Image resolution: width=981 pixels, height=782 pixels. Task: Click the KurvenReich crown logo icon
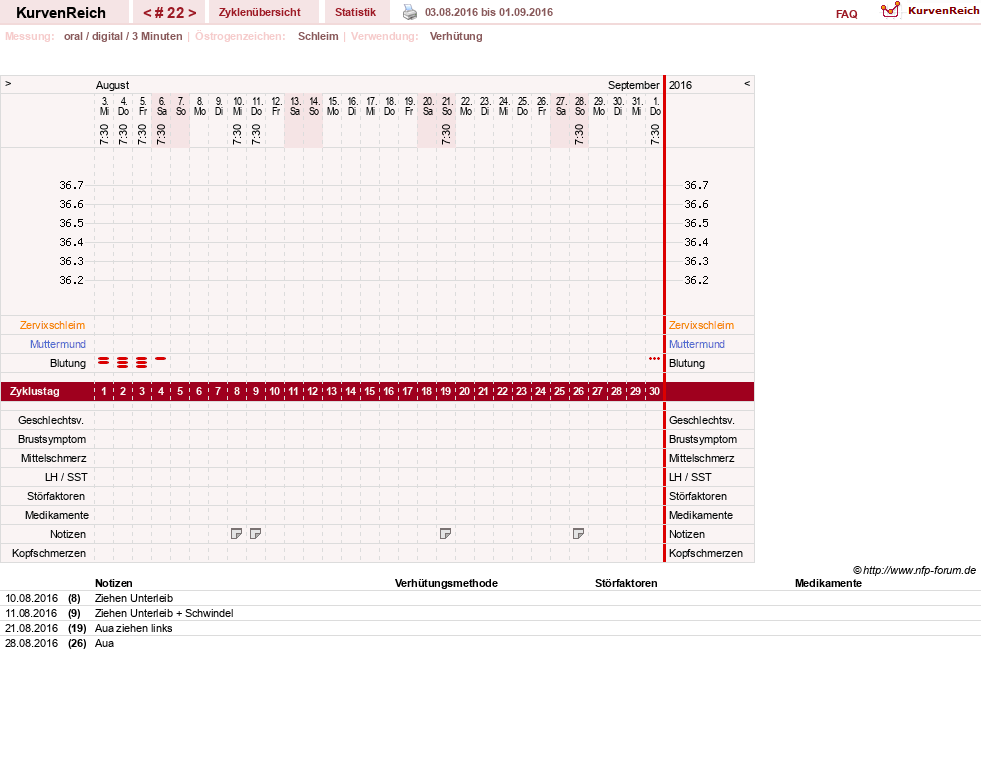tap(890, 10)
